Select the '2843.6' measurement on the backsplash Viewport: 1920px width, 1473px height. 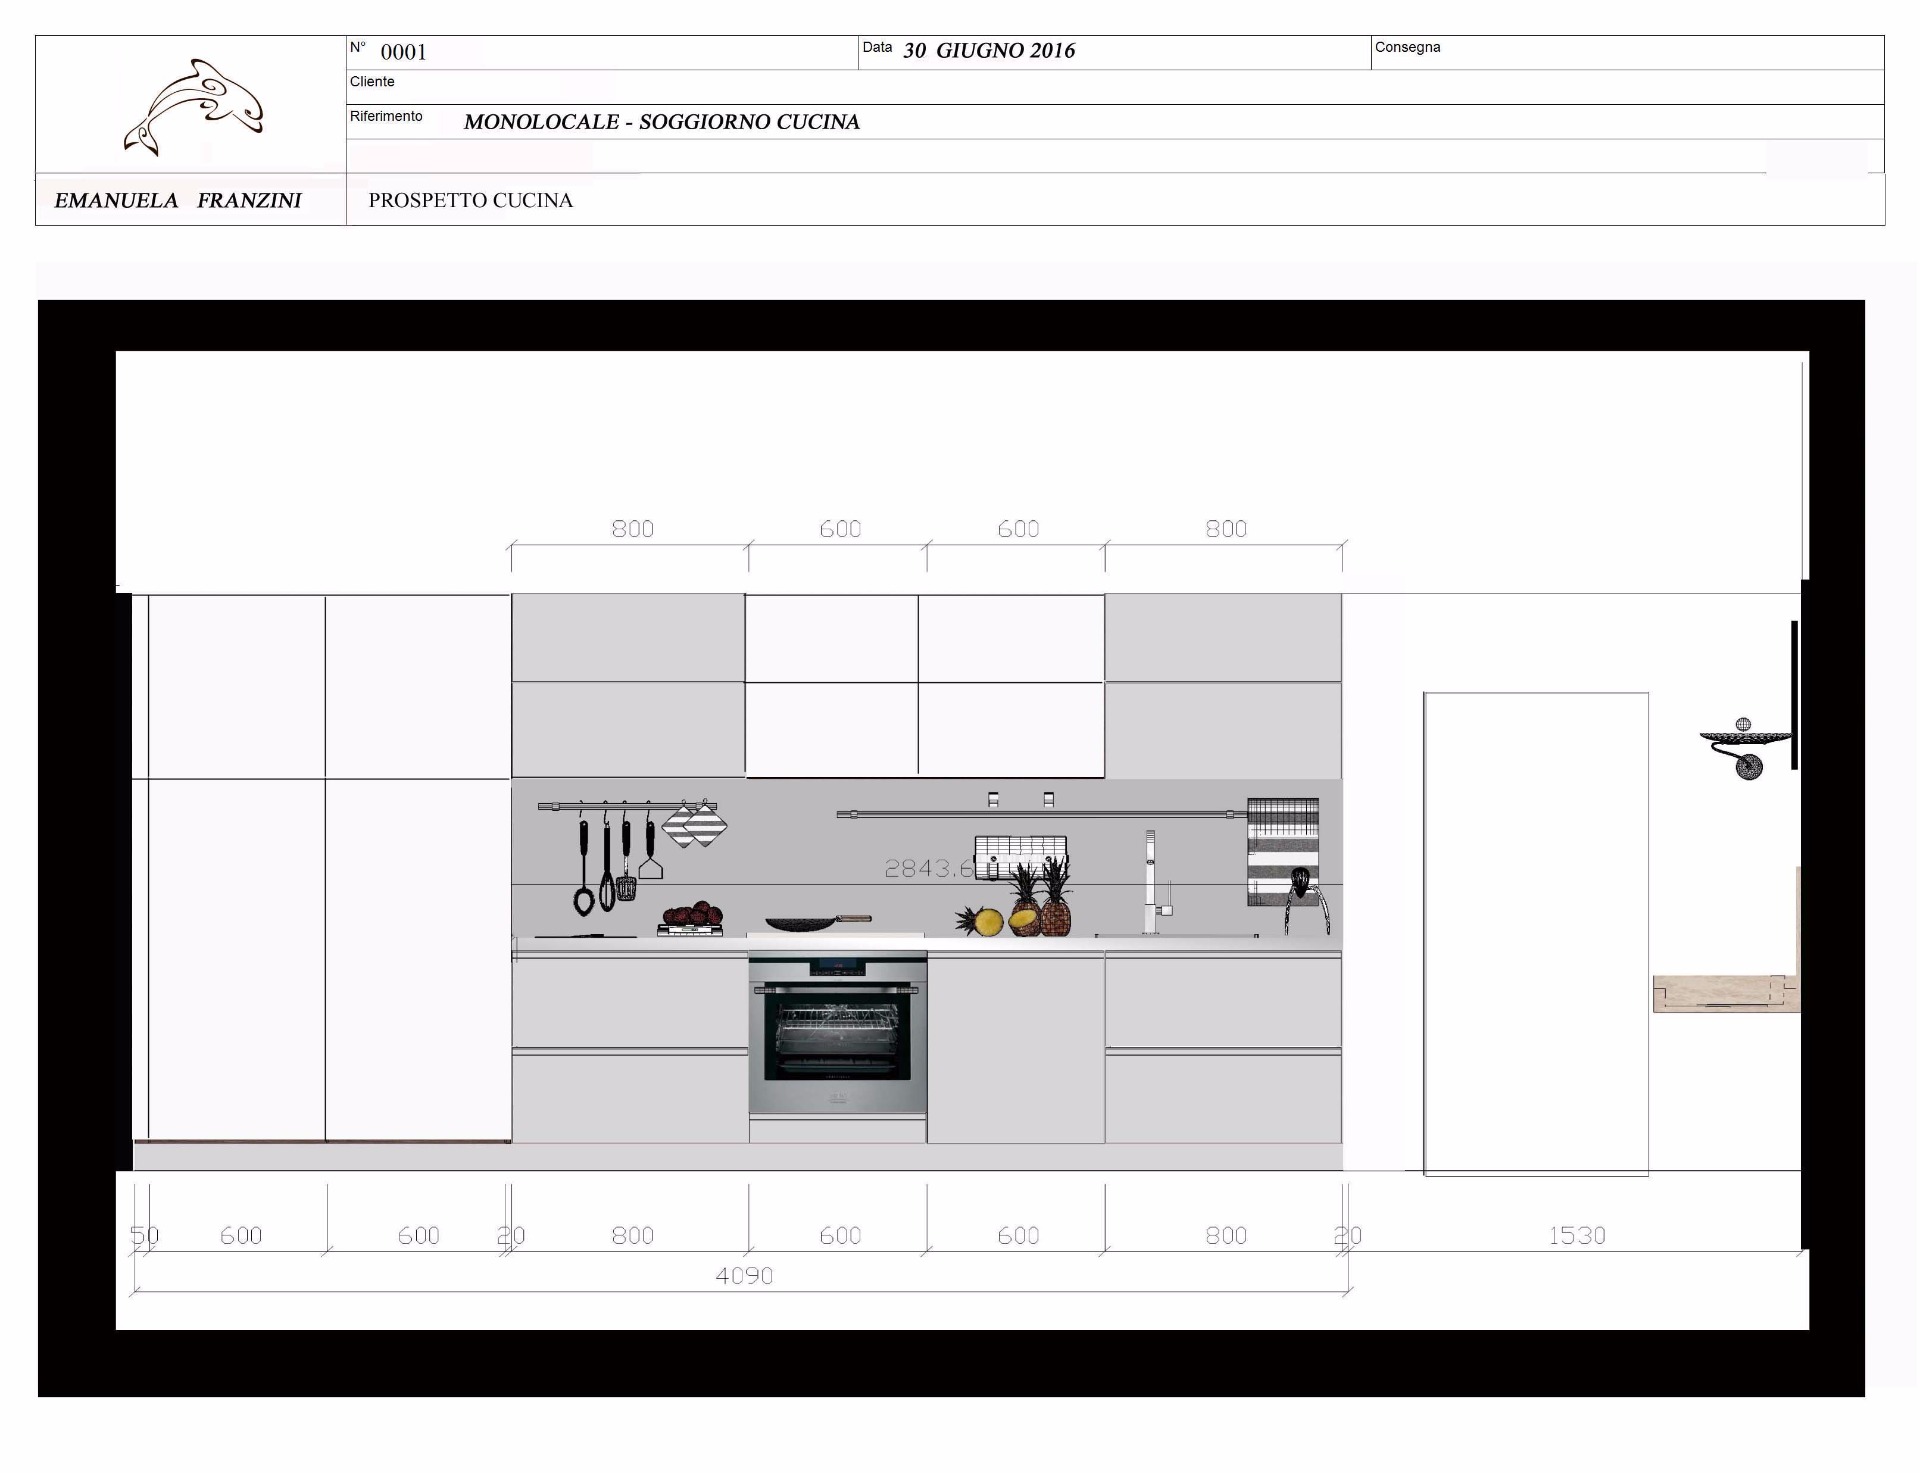(x=929, y=869)
